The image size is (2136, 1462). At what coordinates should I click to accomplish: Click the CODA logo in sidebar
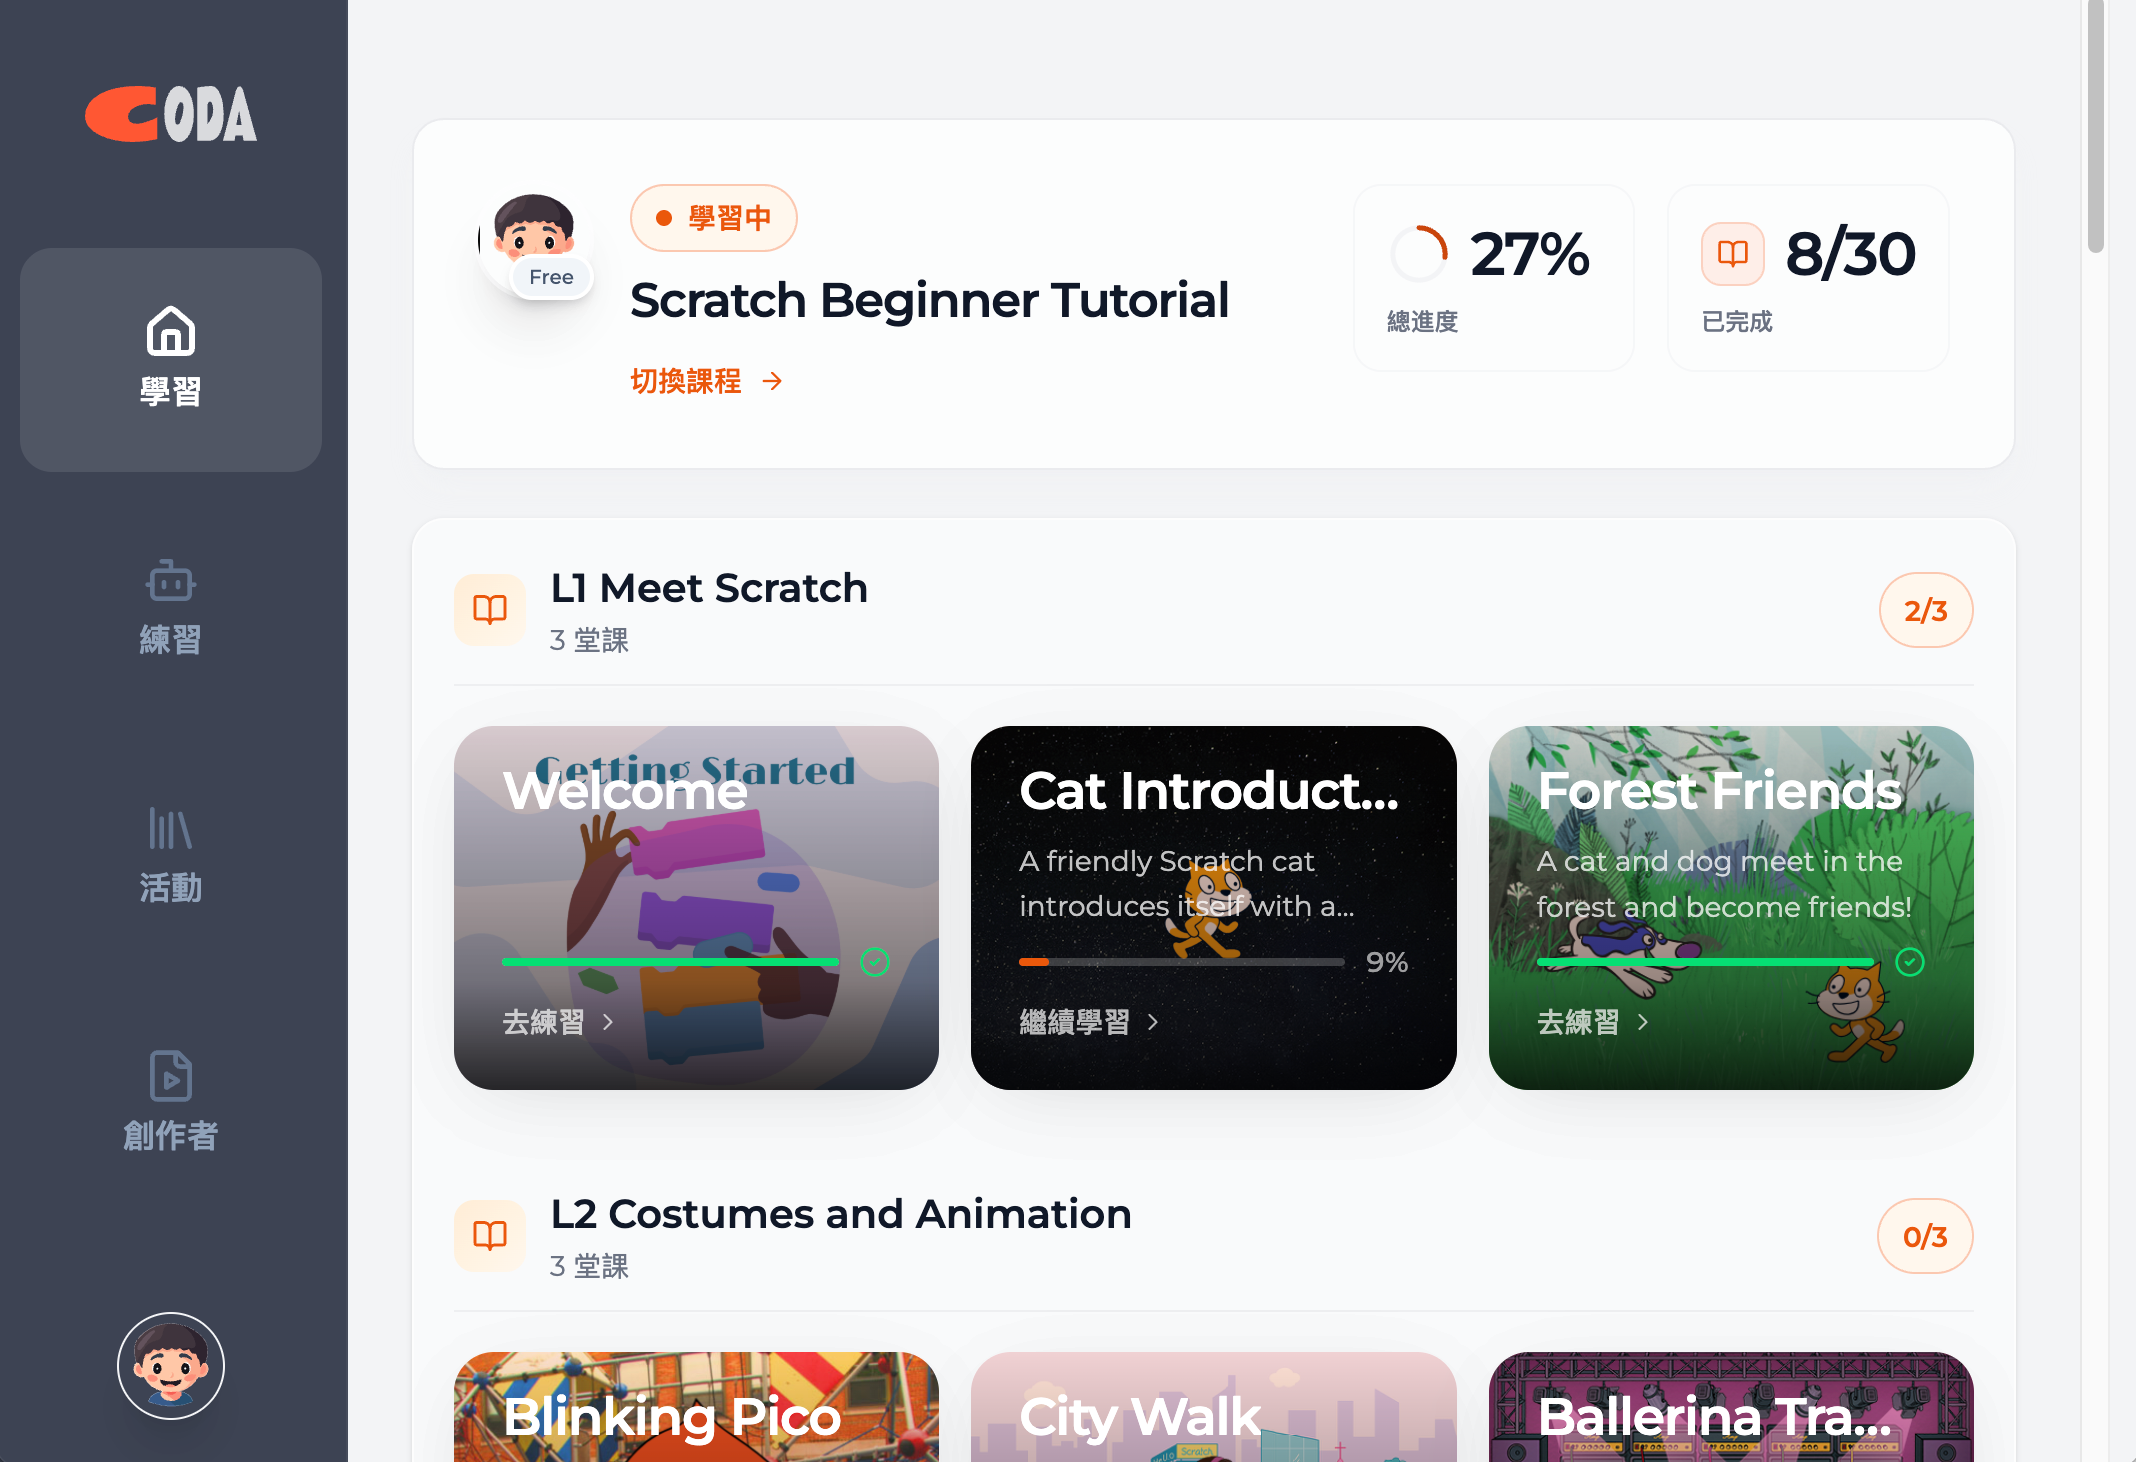point(171,113)
